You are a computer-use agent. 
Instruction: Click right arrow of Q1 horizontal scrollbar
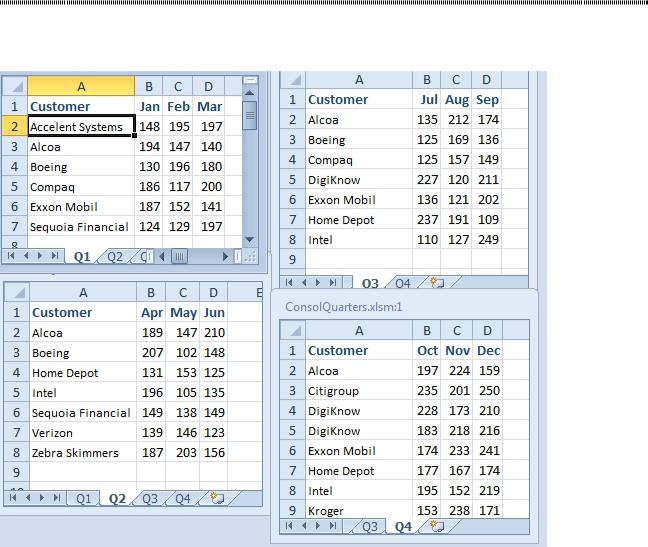point(225,257)
